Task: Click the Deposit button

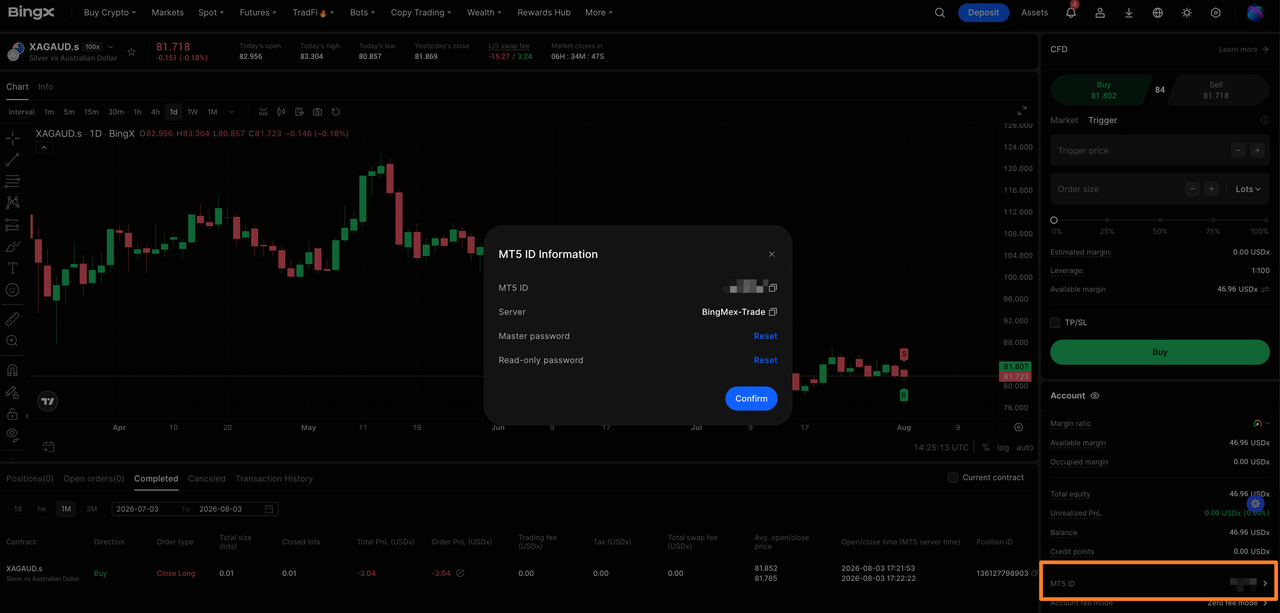Action: pos(984,13)
